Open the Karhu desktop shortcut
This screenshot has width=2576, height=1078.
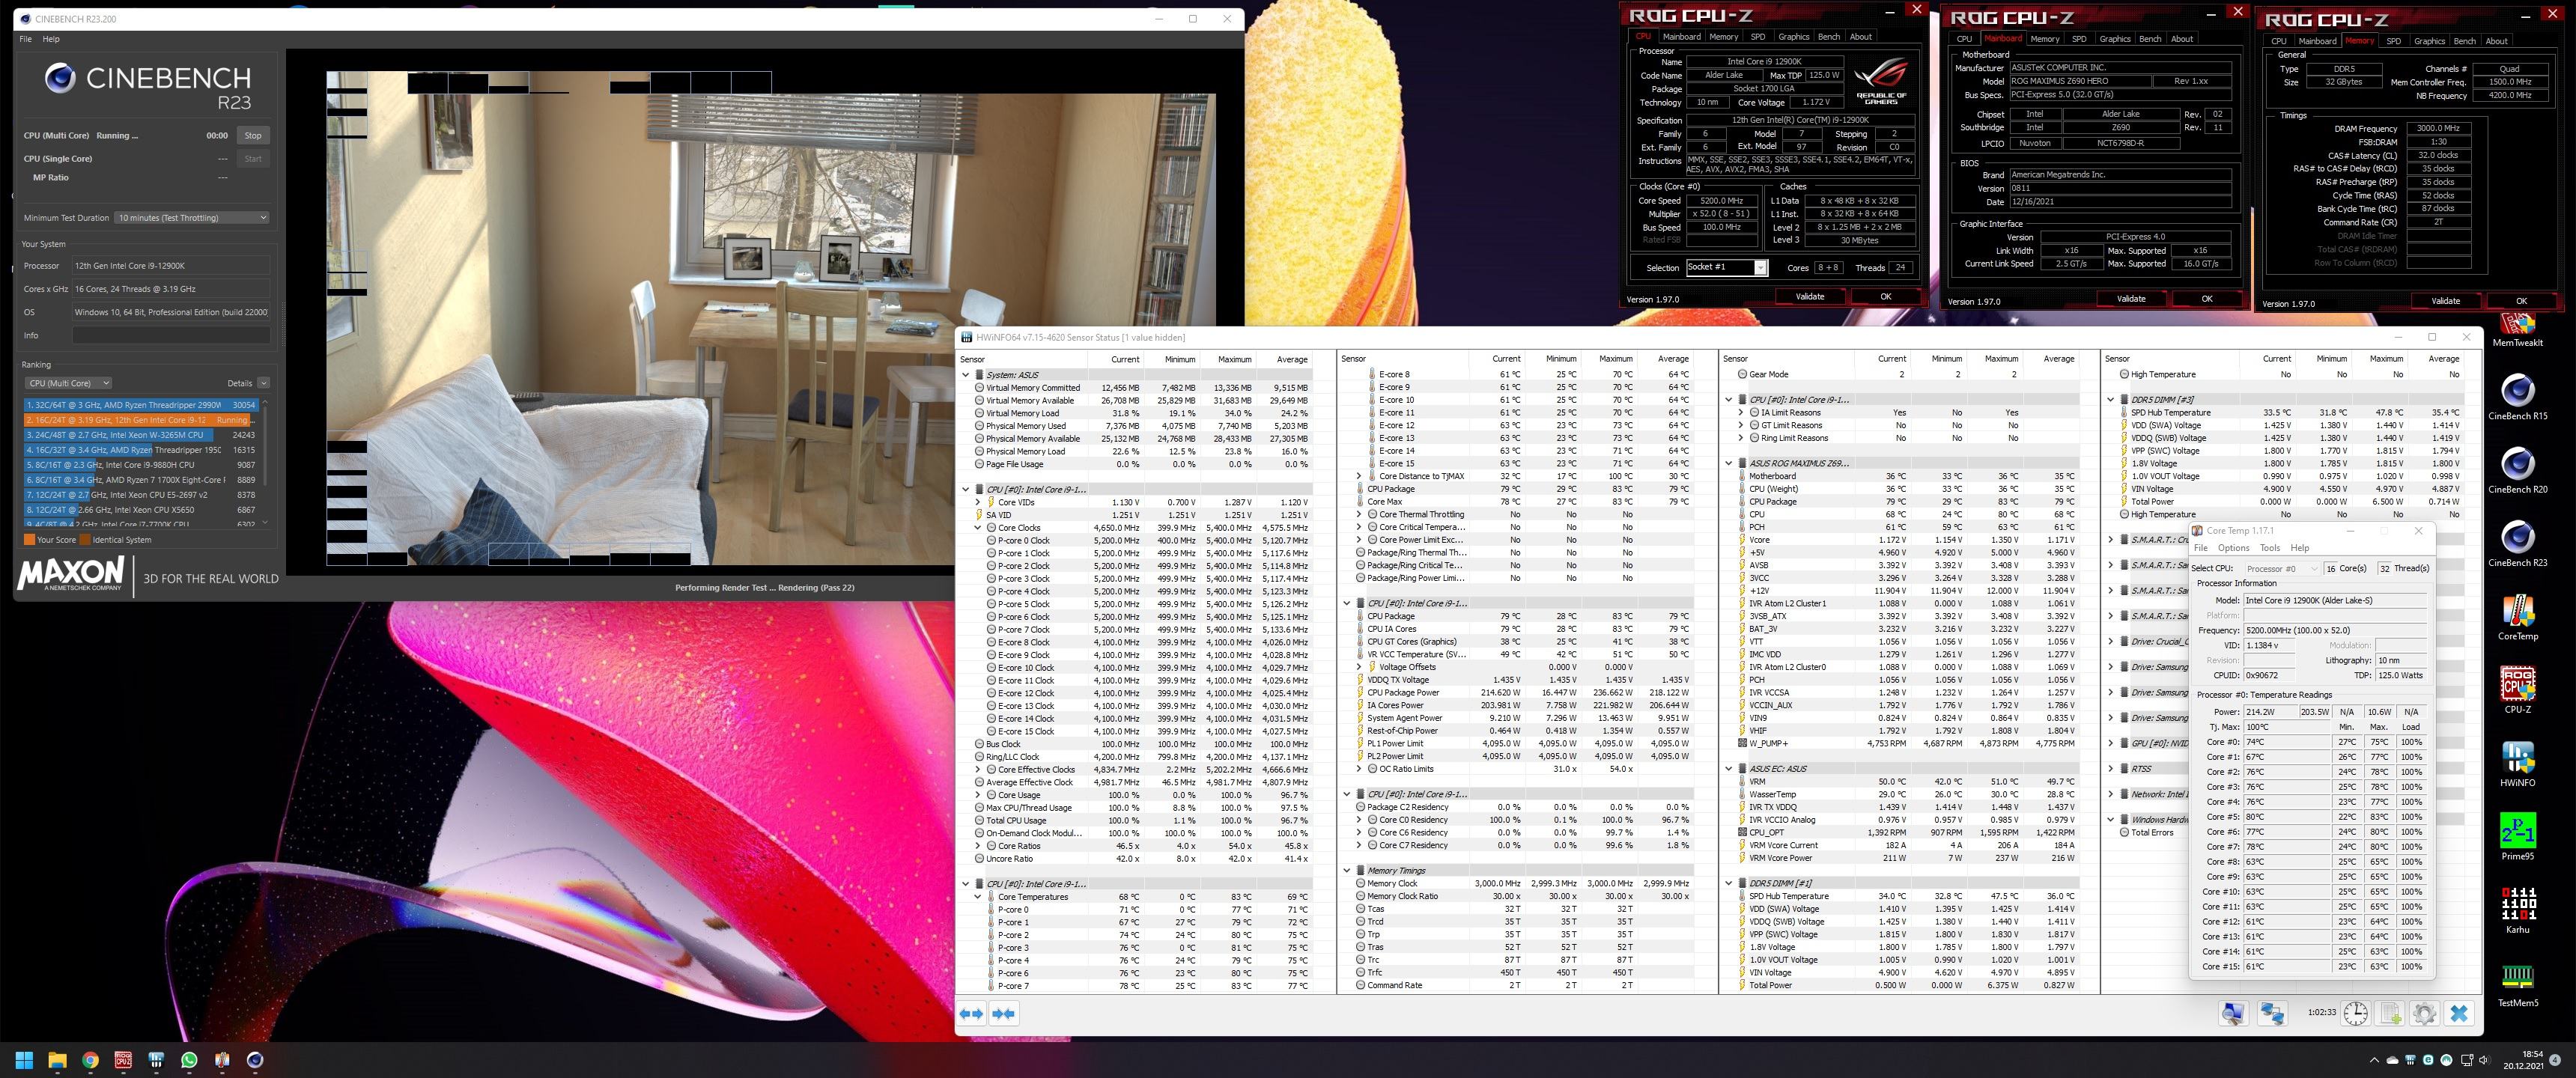(2517, 909)
